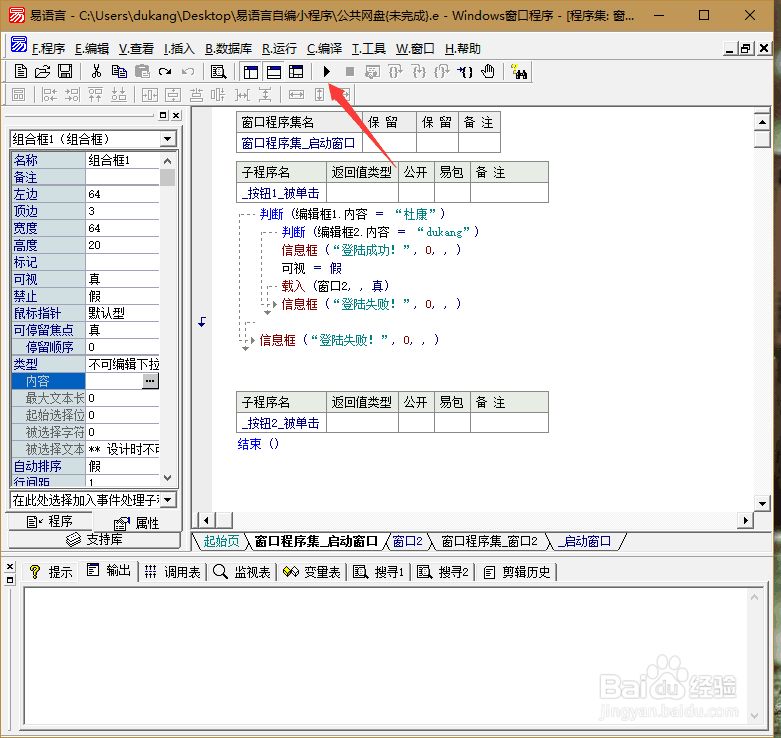This screenshot has width=781, height=738.
Task: Click subroutine name _按钮1_被单击
Action: [x=280, y=193]
